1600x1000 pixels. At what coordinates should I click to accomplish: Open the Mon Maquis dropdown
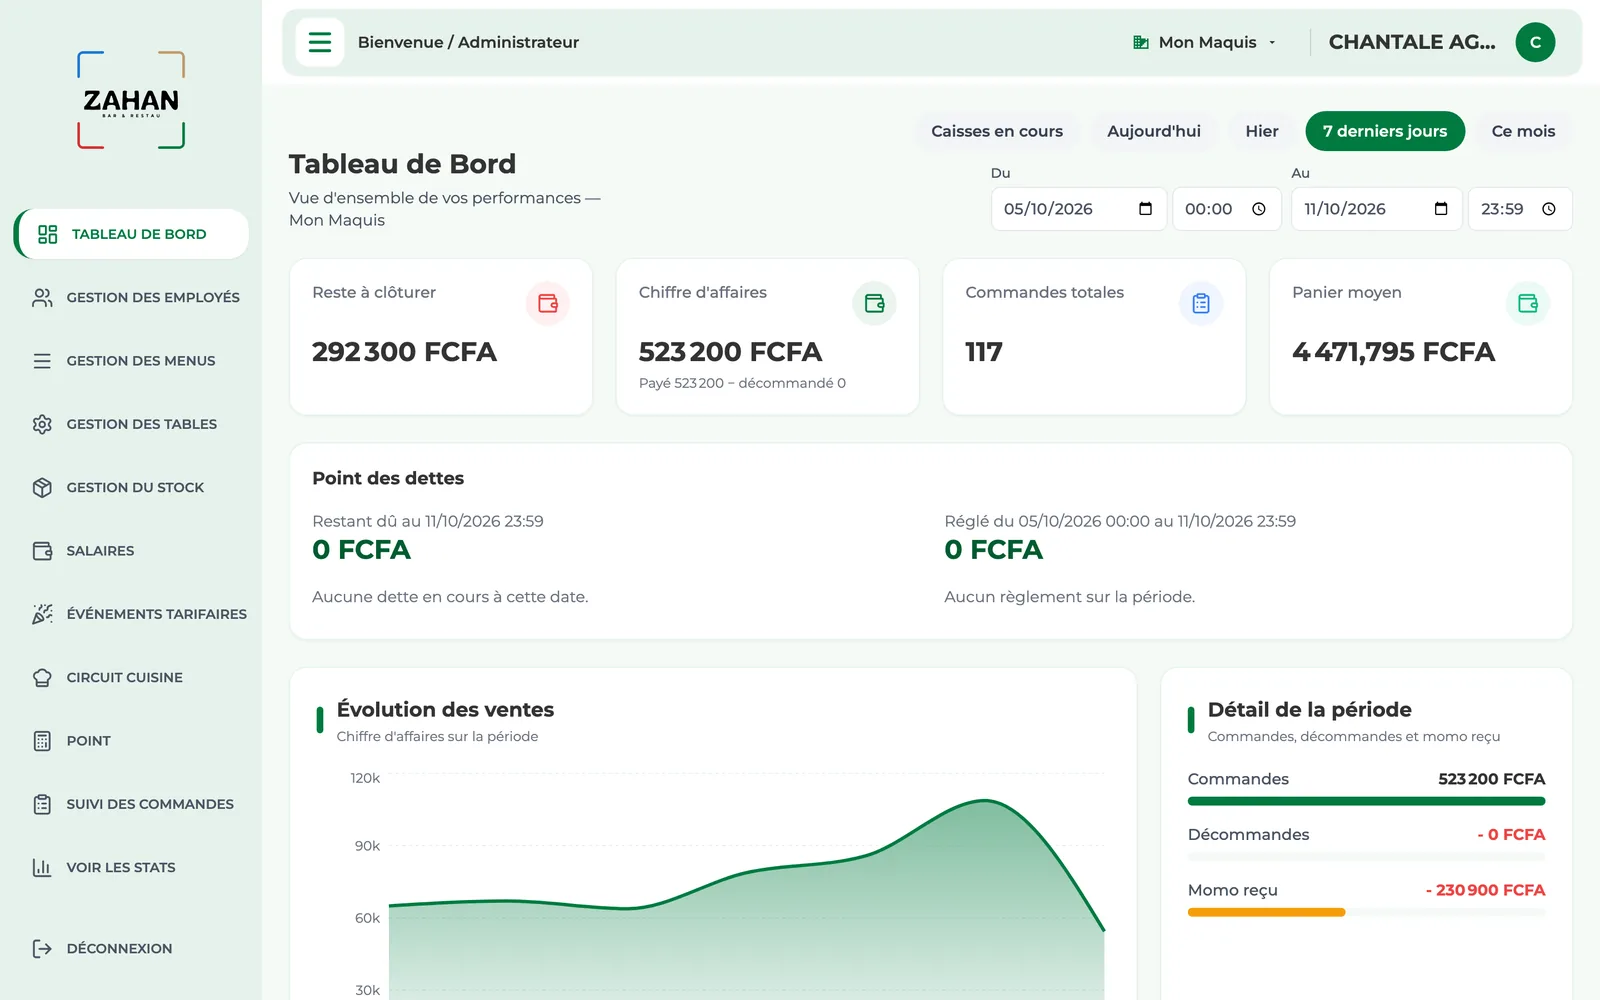coord(1205,42)
